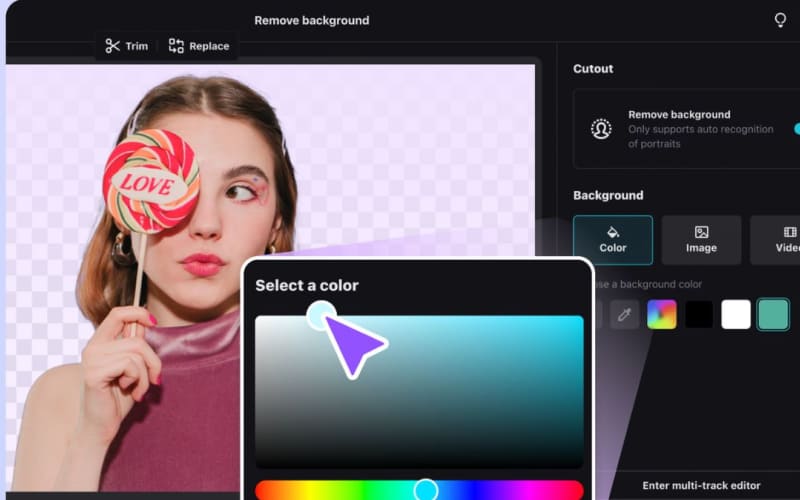The width and height of the screenshot is (800, 500).
Task: Pick the eyedropper color tool
Action: point(625,315)
